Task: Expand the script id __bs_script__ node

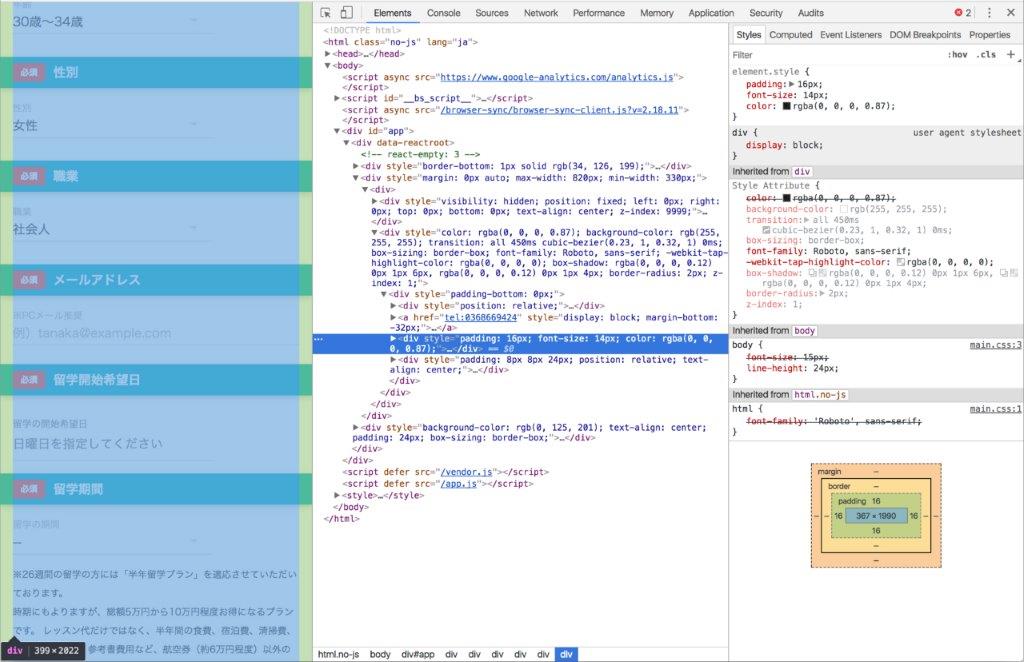Action: click(x=337, y=98)
